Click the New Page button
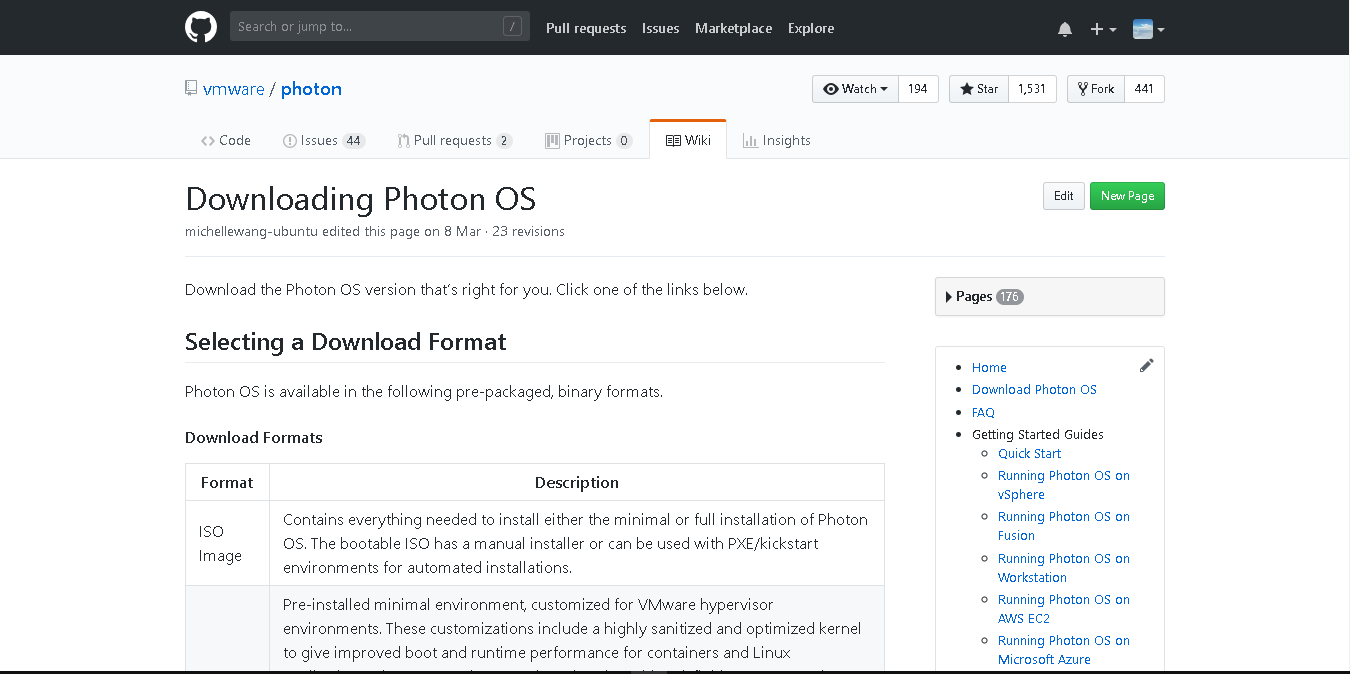The height and width of the screenshot is (674, 1350). tap(1127, 195)
